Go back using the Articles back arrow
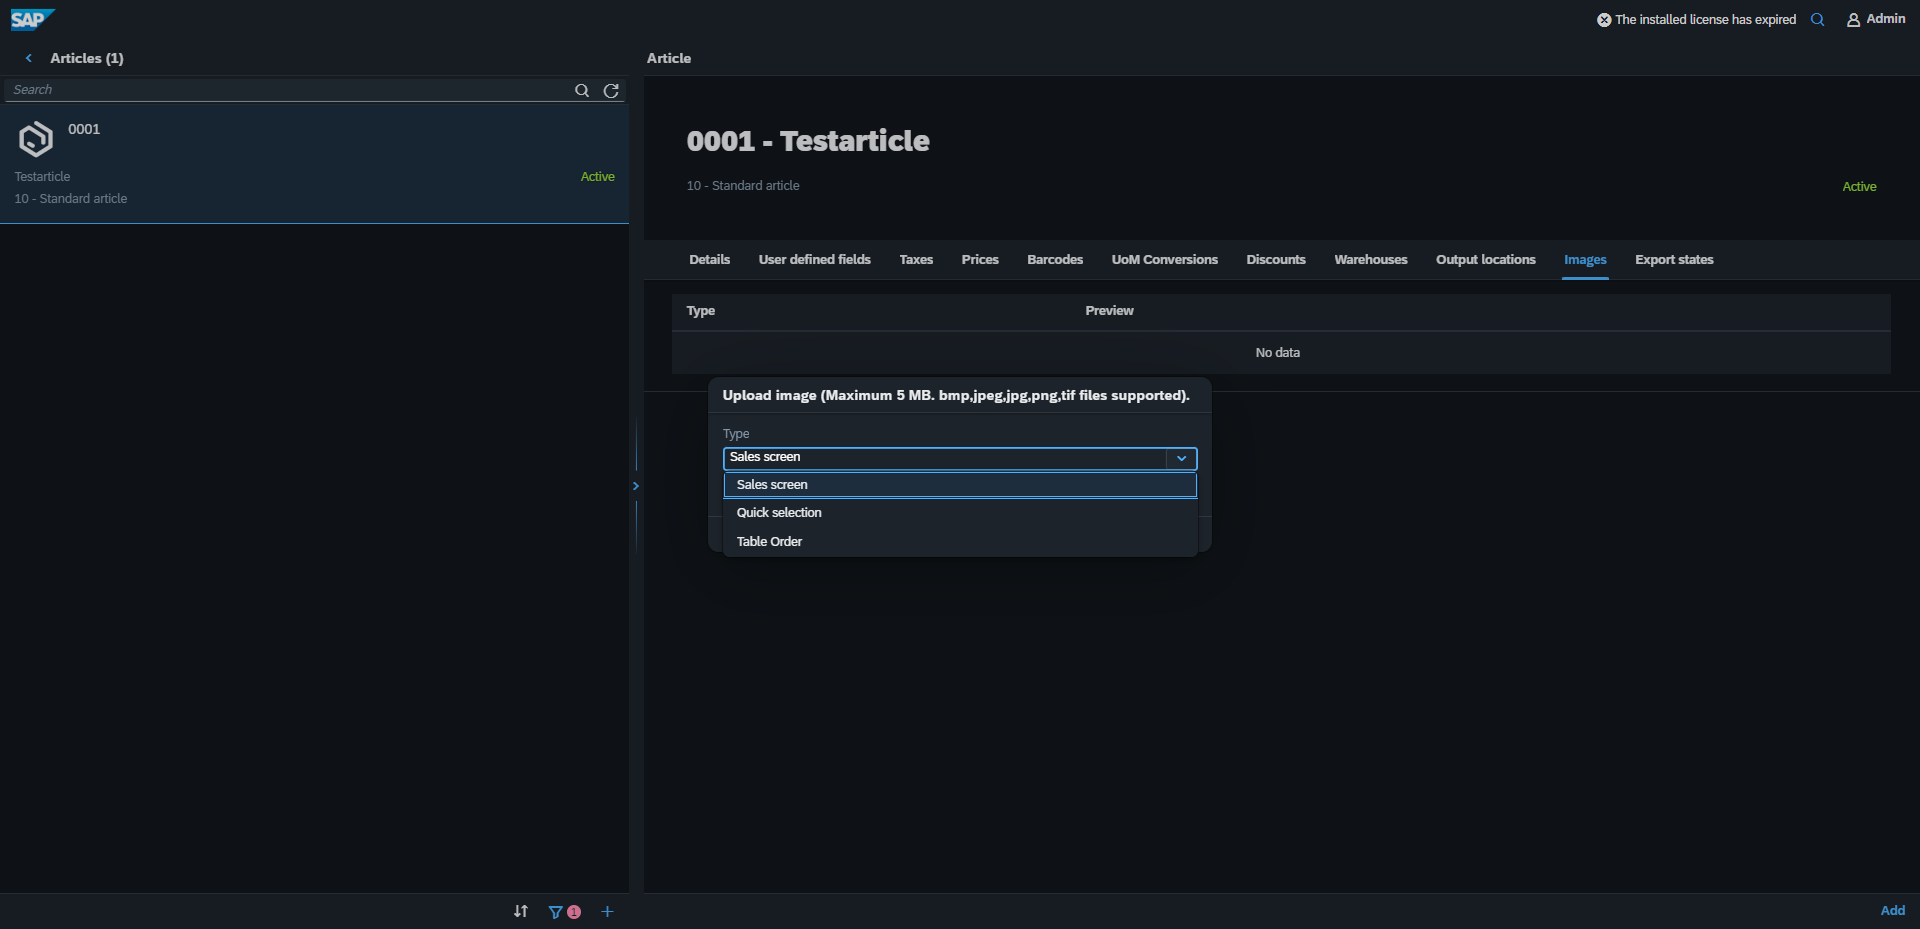This screenshot has width=1920, height=929. click(x=29, y=58)
